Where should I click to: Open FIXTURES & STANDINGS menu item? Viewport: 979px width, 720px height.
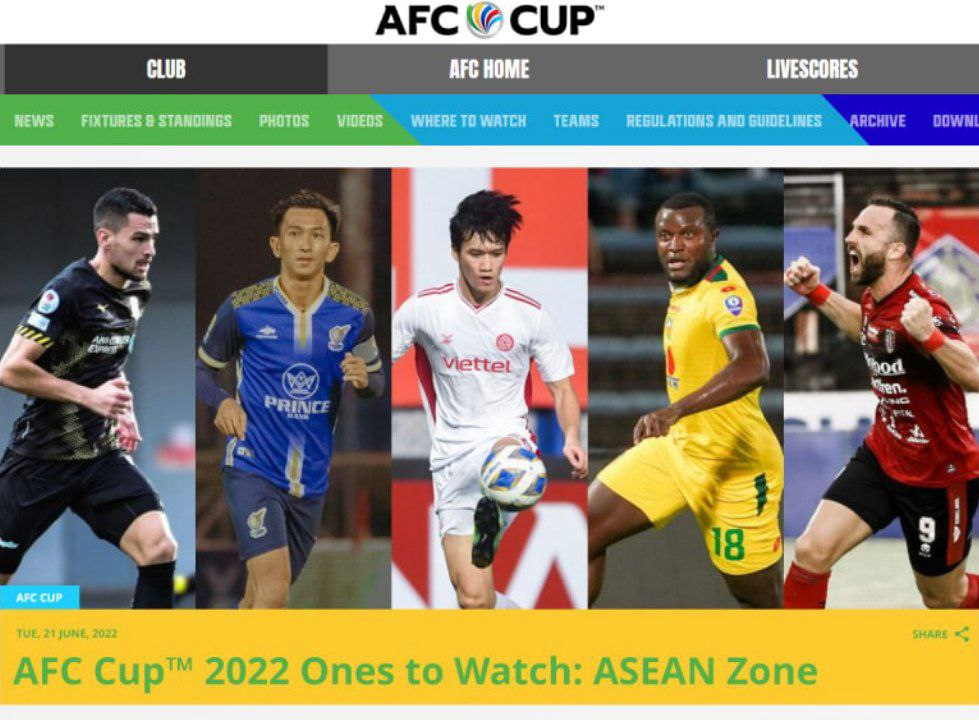[x=156, y=121]
